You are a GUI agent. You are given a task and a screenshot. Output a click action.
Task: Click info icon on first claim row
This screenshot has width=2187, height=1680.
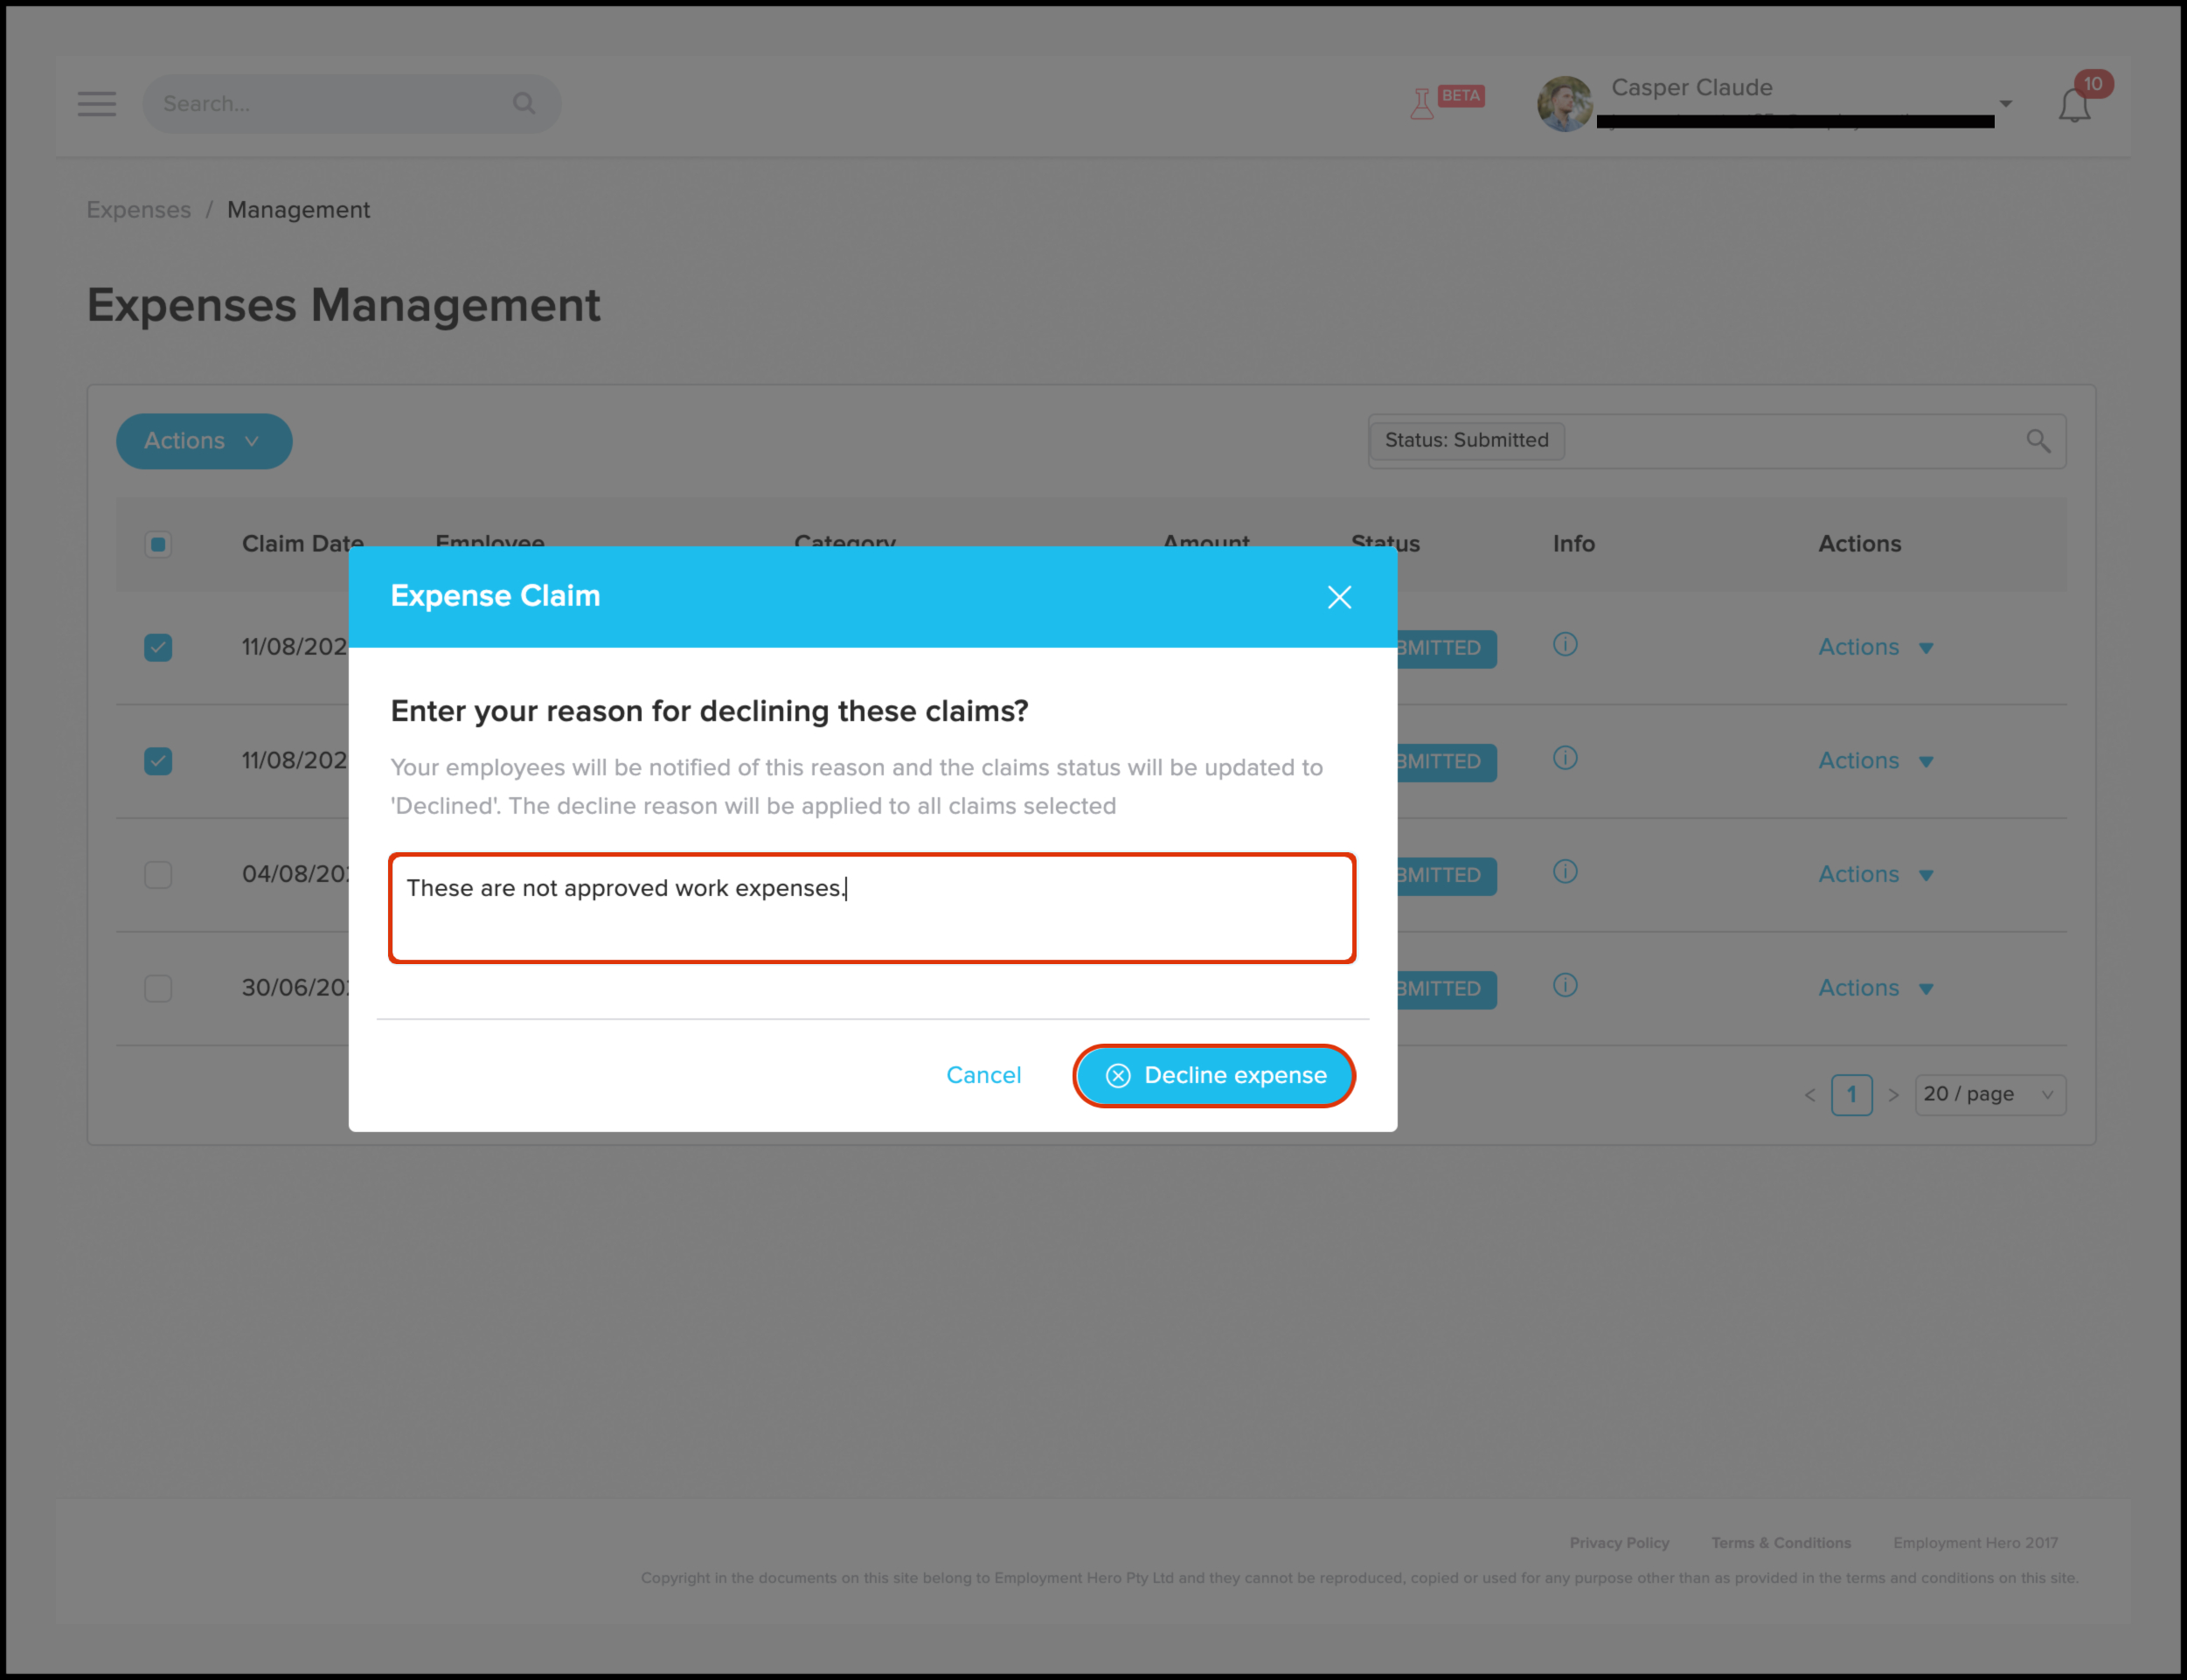click(1565, 645)
